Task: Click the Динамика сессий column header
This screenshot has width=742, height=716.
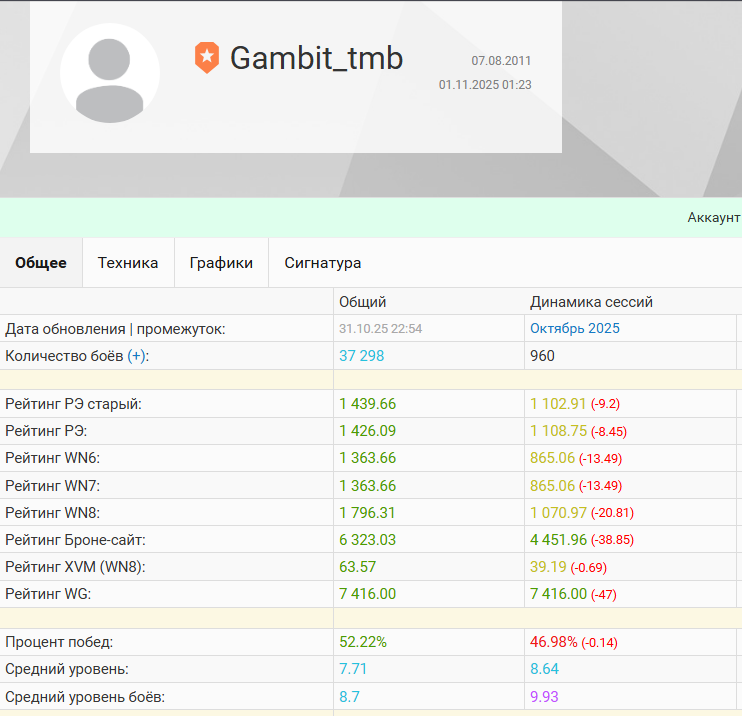Action: tap(591, 302)
